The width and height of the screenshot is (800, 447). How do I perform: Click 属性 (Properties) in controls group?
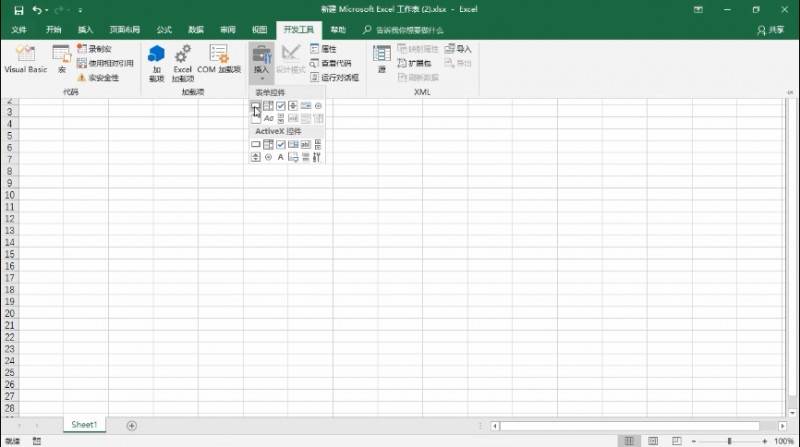click(323, 49)
